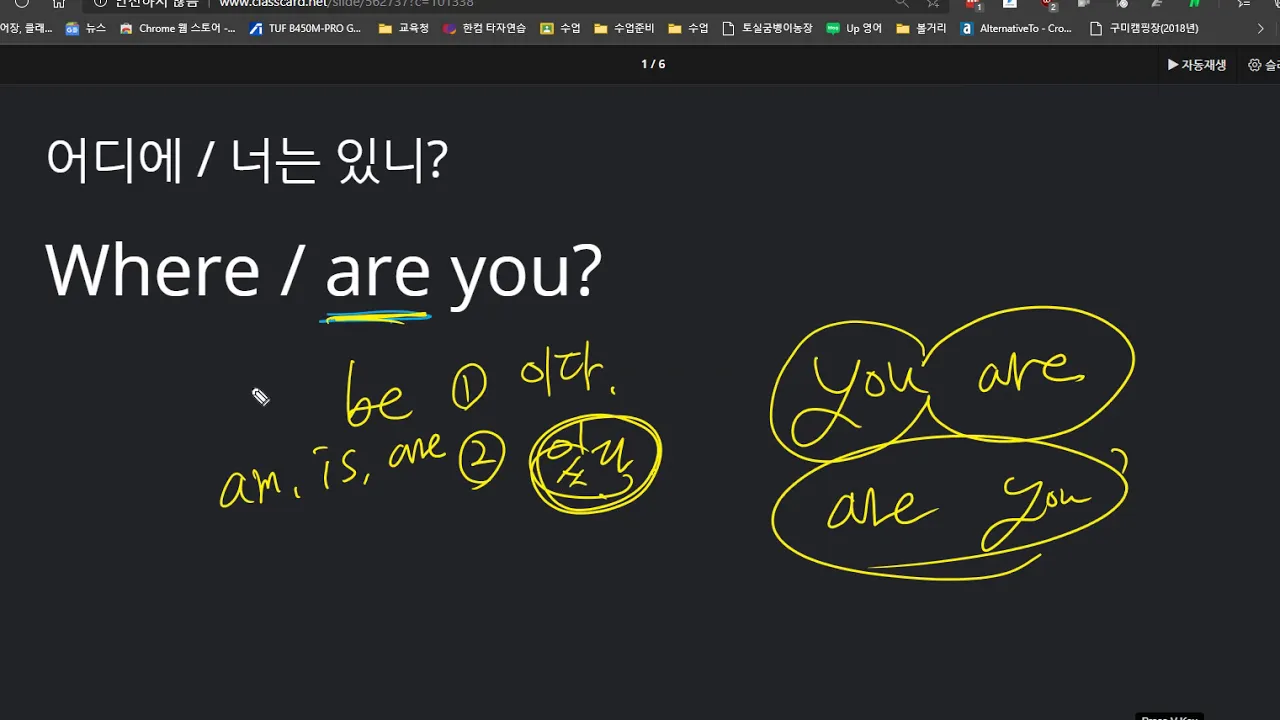Open the 구미캠핑장(2018년) bookmark

[1144, 28]
